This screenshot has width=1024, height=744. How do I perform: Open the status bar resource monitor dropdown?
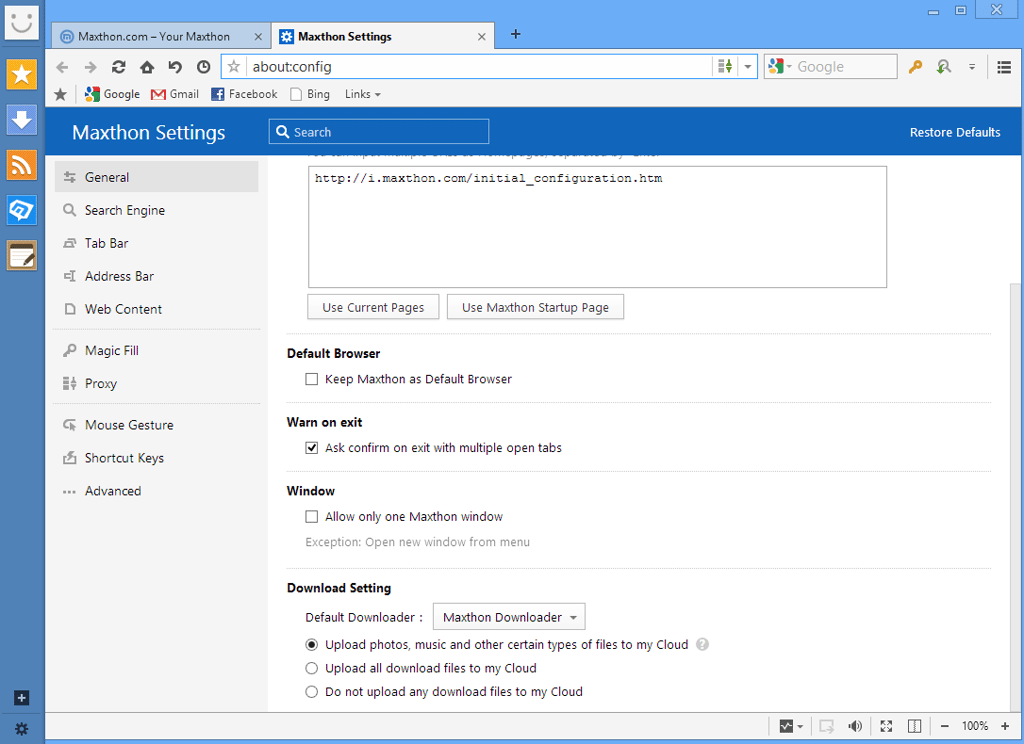pos(791,726)
